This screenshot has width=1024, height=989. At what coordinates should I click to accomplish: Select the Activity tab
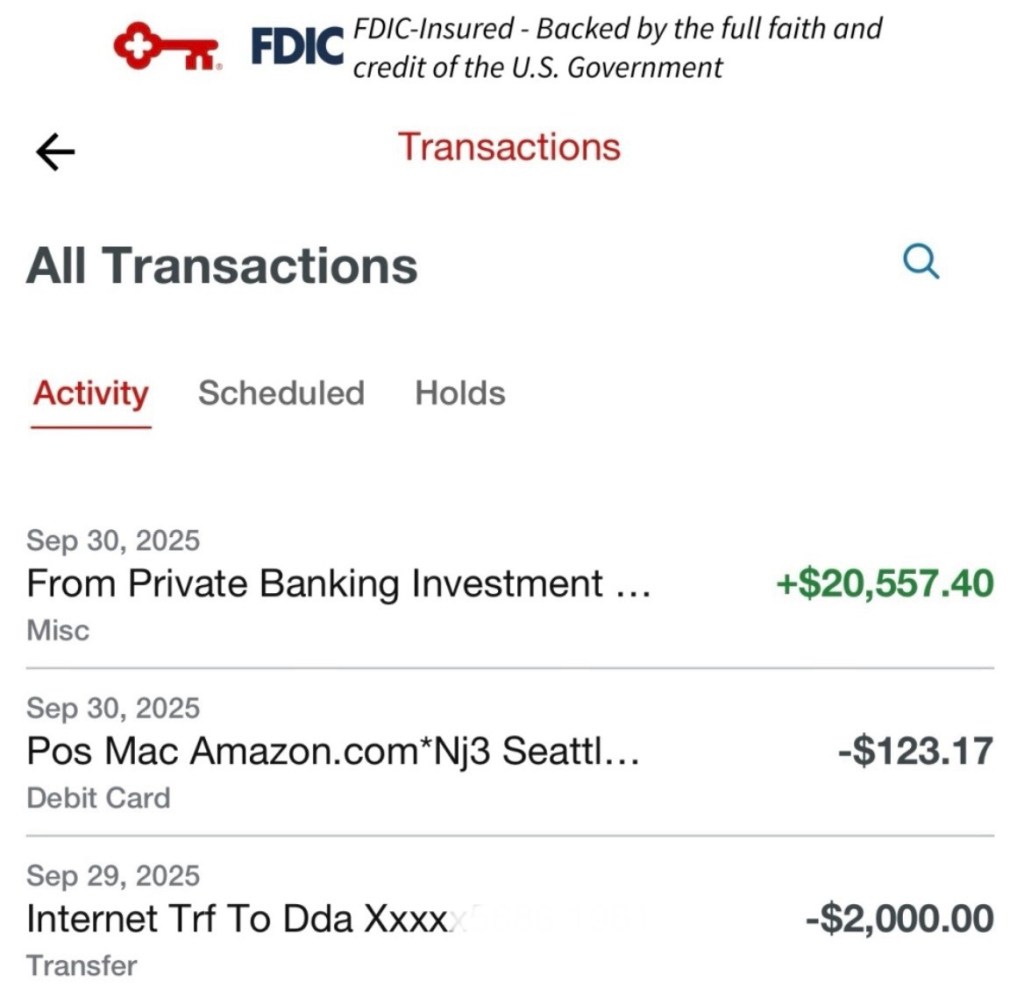(x=90, y=393)
